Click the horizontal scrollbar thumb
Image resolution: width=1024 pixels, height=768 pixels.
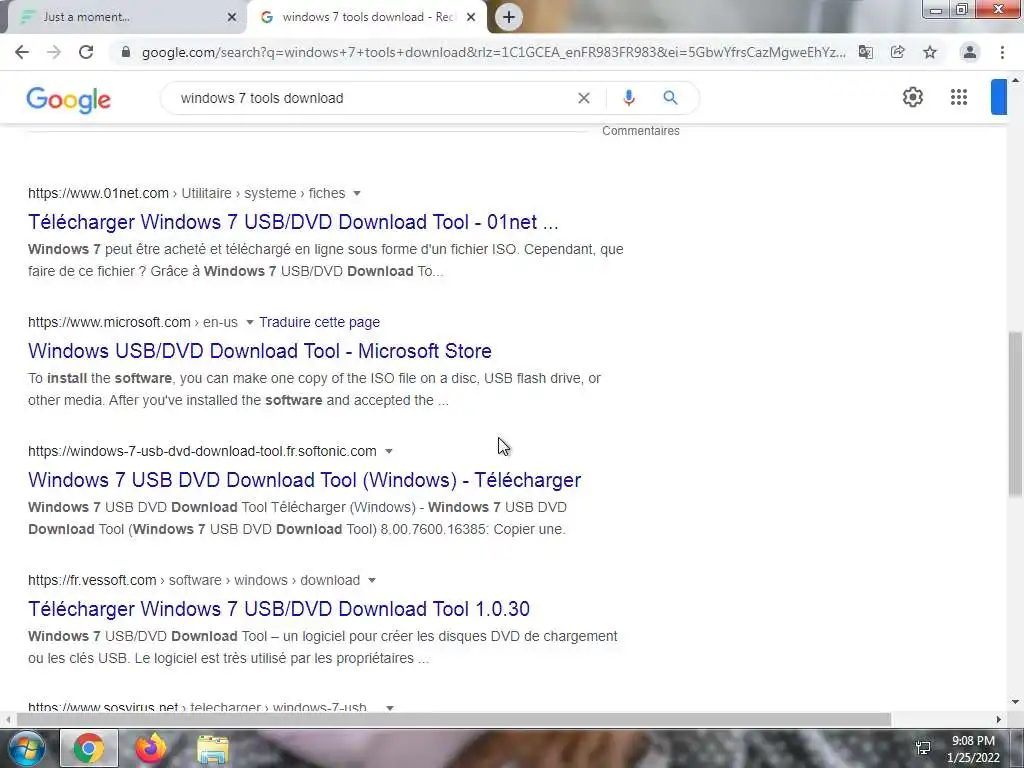454,719
